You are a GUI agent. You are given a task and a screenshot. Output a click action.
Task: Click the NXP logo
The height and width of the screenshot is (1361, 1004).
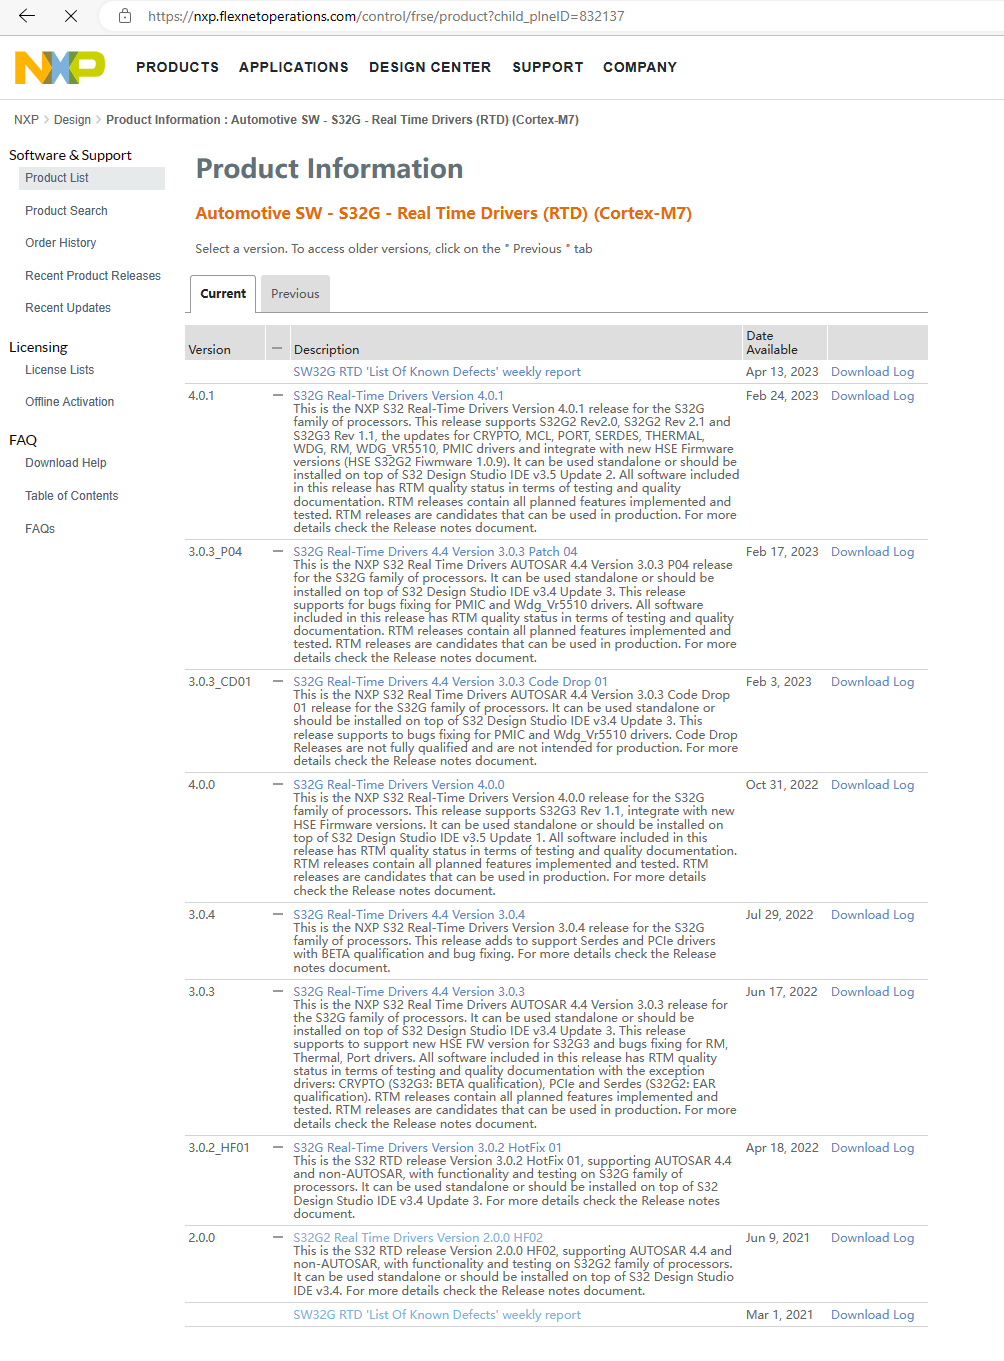(x=59, y=67)
